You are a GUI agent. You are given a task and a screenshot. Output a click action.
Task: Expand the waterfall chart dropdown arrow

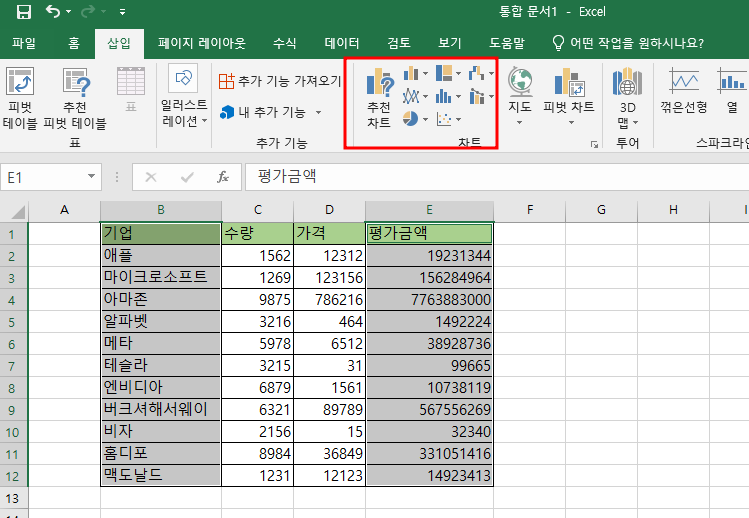[x=491, y=74]
